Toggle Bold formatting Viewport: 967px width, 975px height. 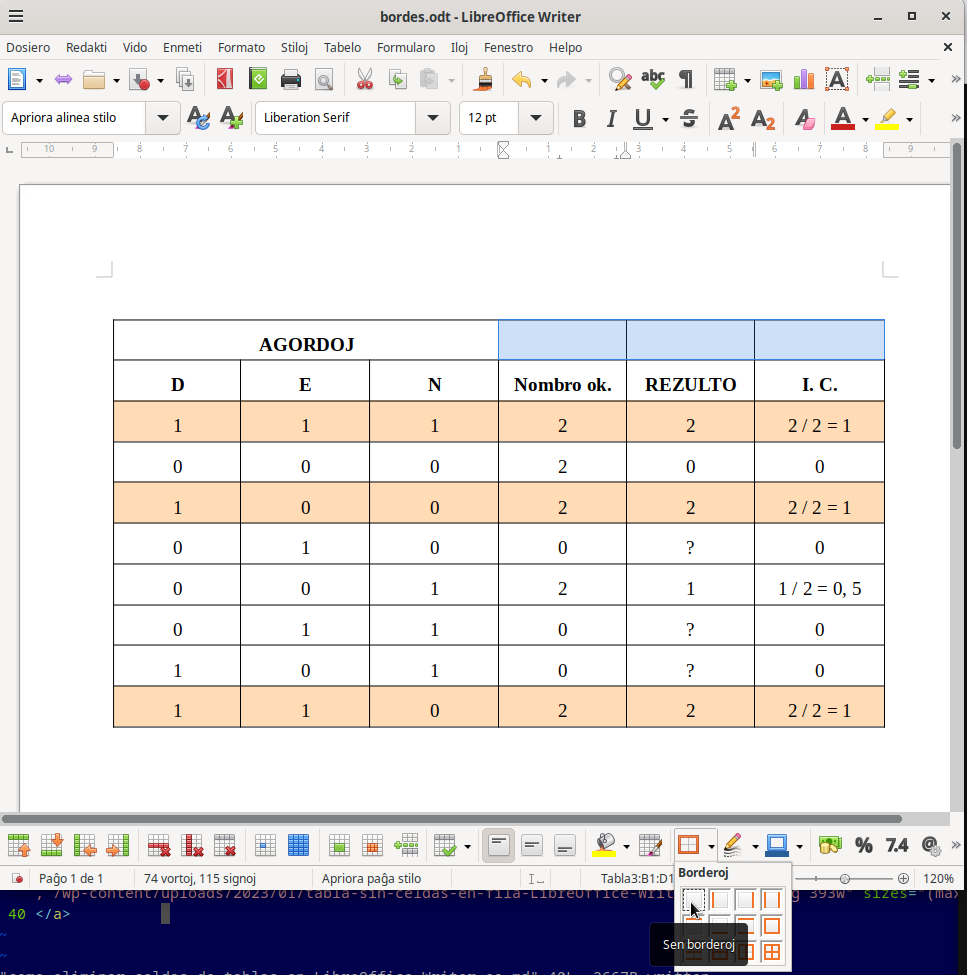579,119
